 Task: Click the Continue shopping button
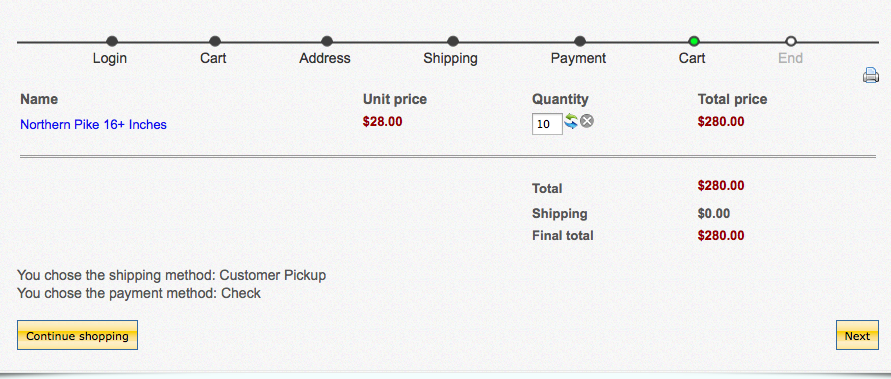[x=77, y=335]
